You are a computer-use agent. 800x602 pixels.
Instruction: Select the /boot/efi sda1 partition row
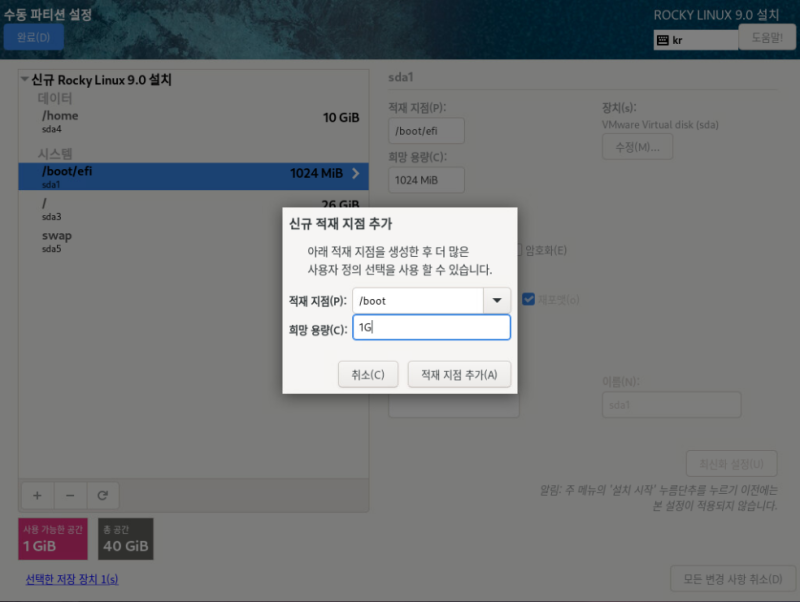coord(193,177)
